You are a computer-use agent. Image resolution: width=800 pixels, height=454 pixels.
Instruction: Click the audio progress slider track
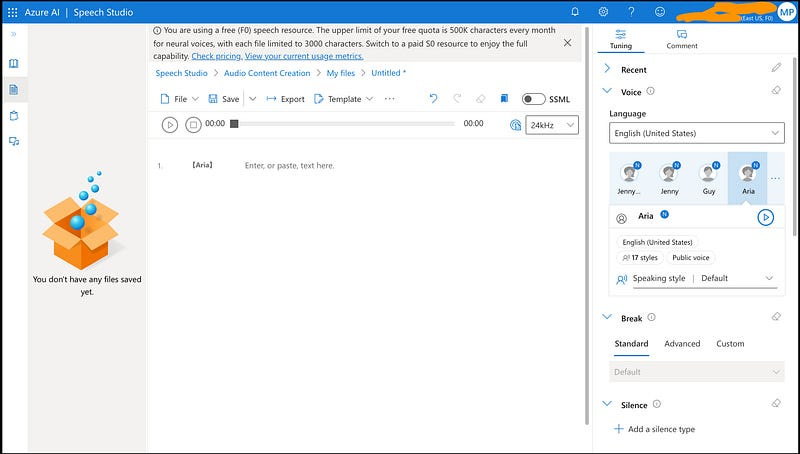[x=342, y=124]
